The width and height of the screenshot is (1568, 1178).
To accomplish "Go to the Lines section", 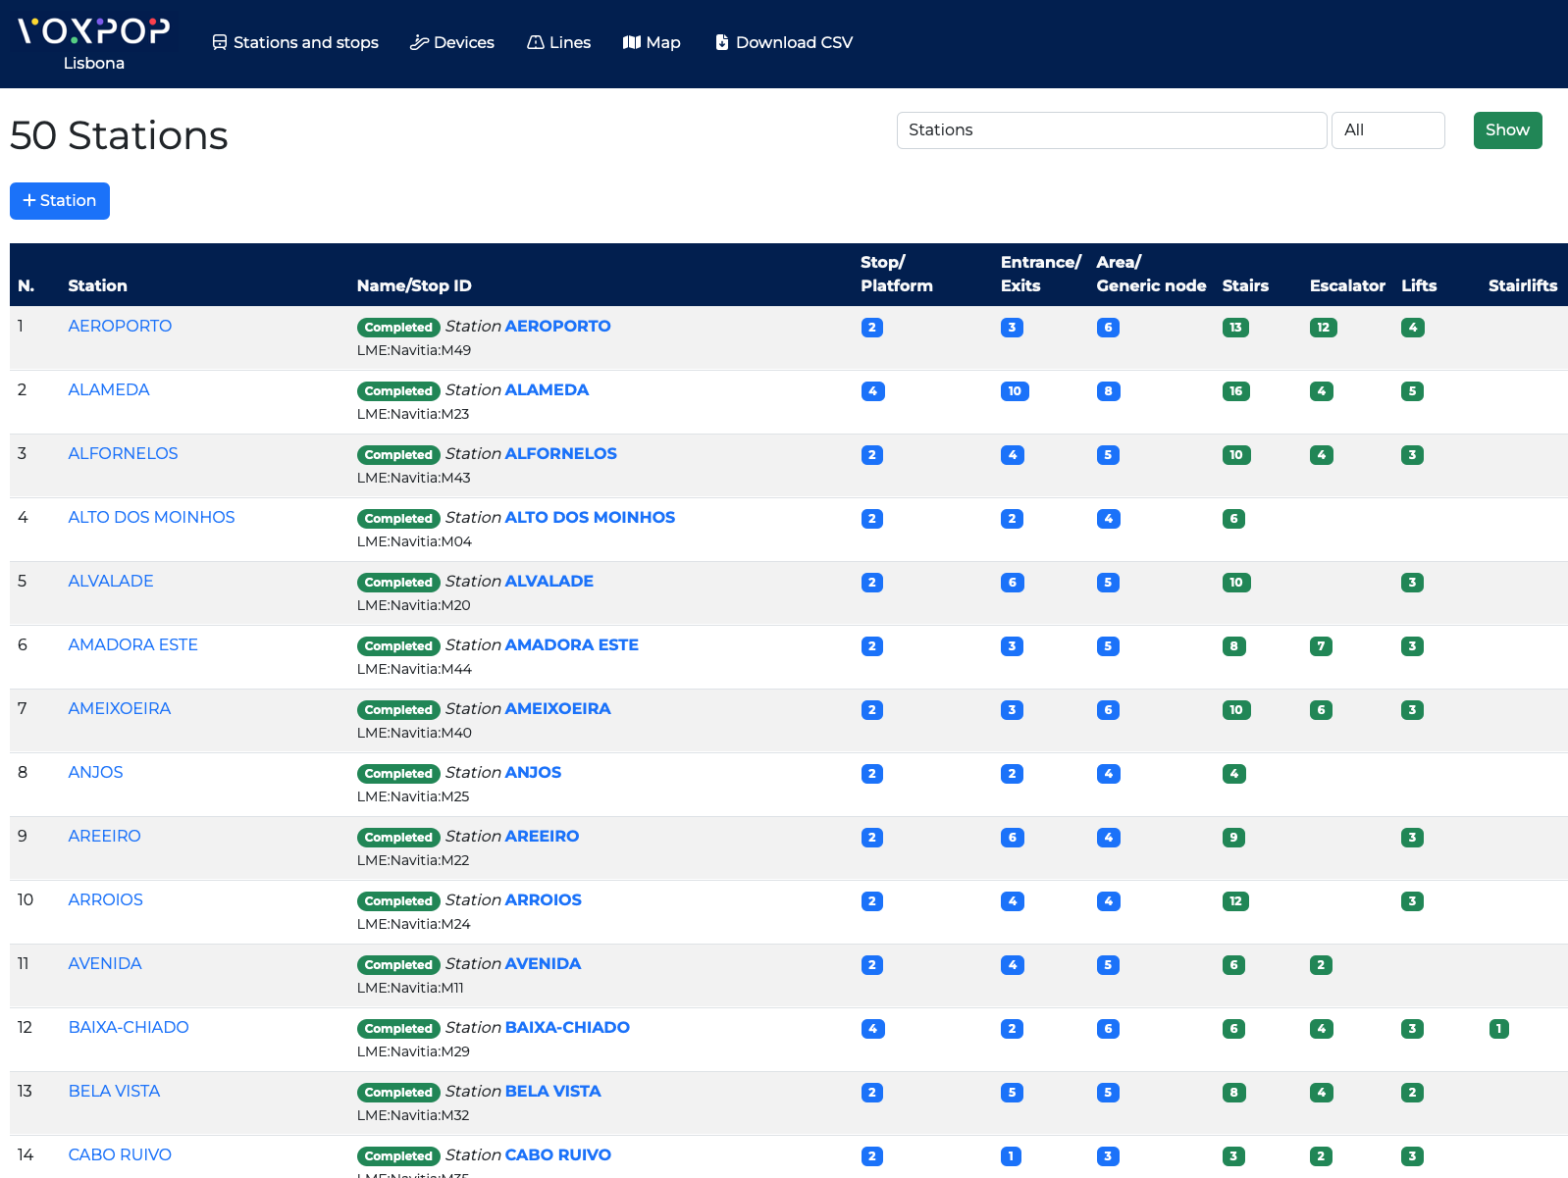I will [x=559, y=42].
